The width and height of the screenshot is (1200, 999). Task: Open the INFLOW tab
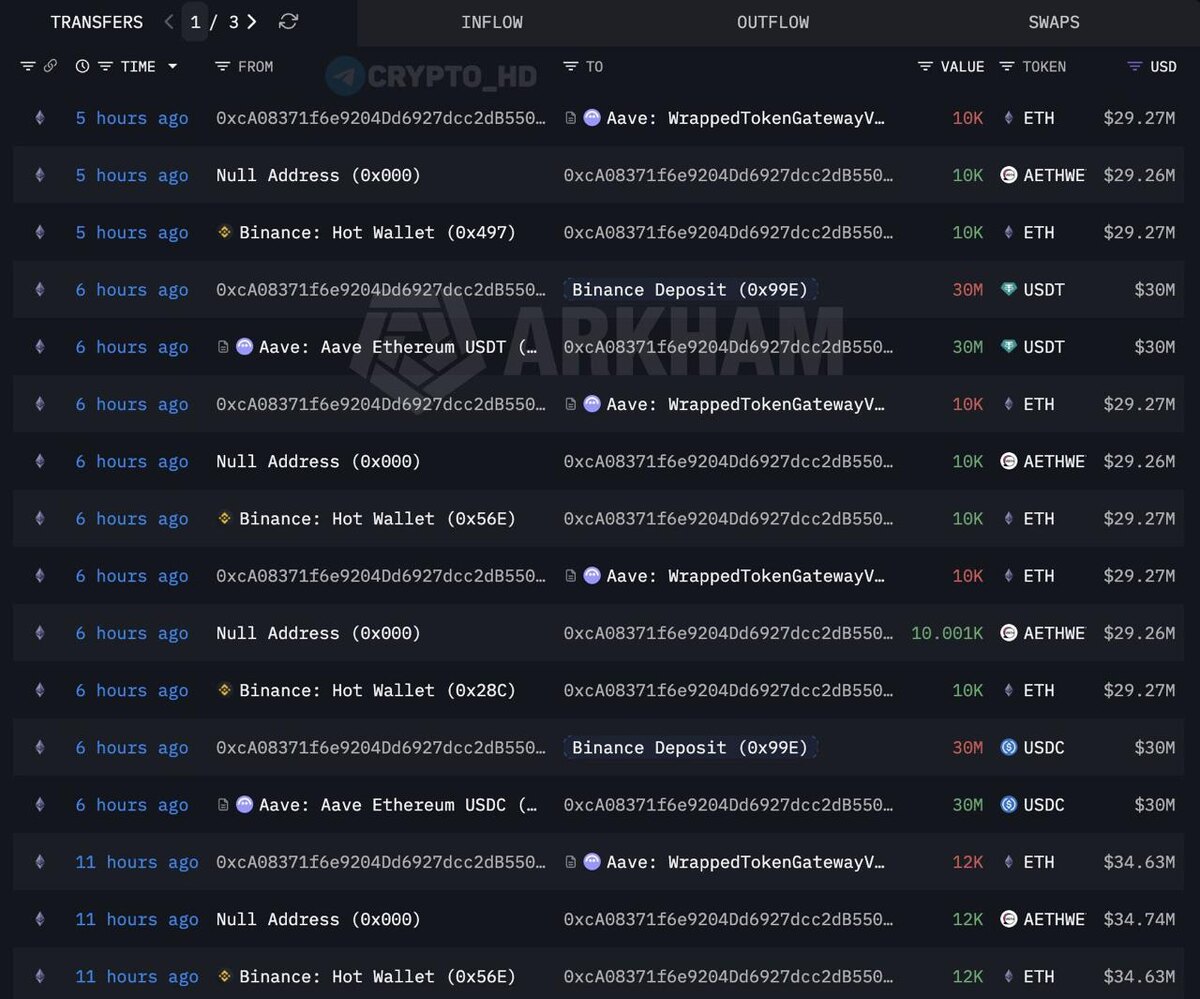pos(492,22)
